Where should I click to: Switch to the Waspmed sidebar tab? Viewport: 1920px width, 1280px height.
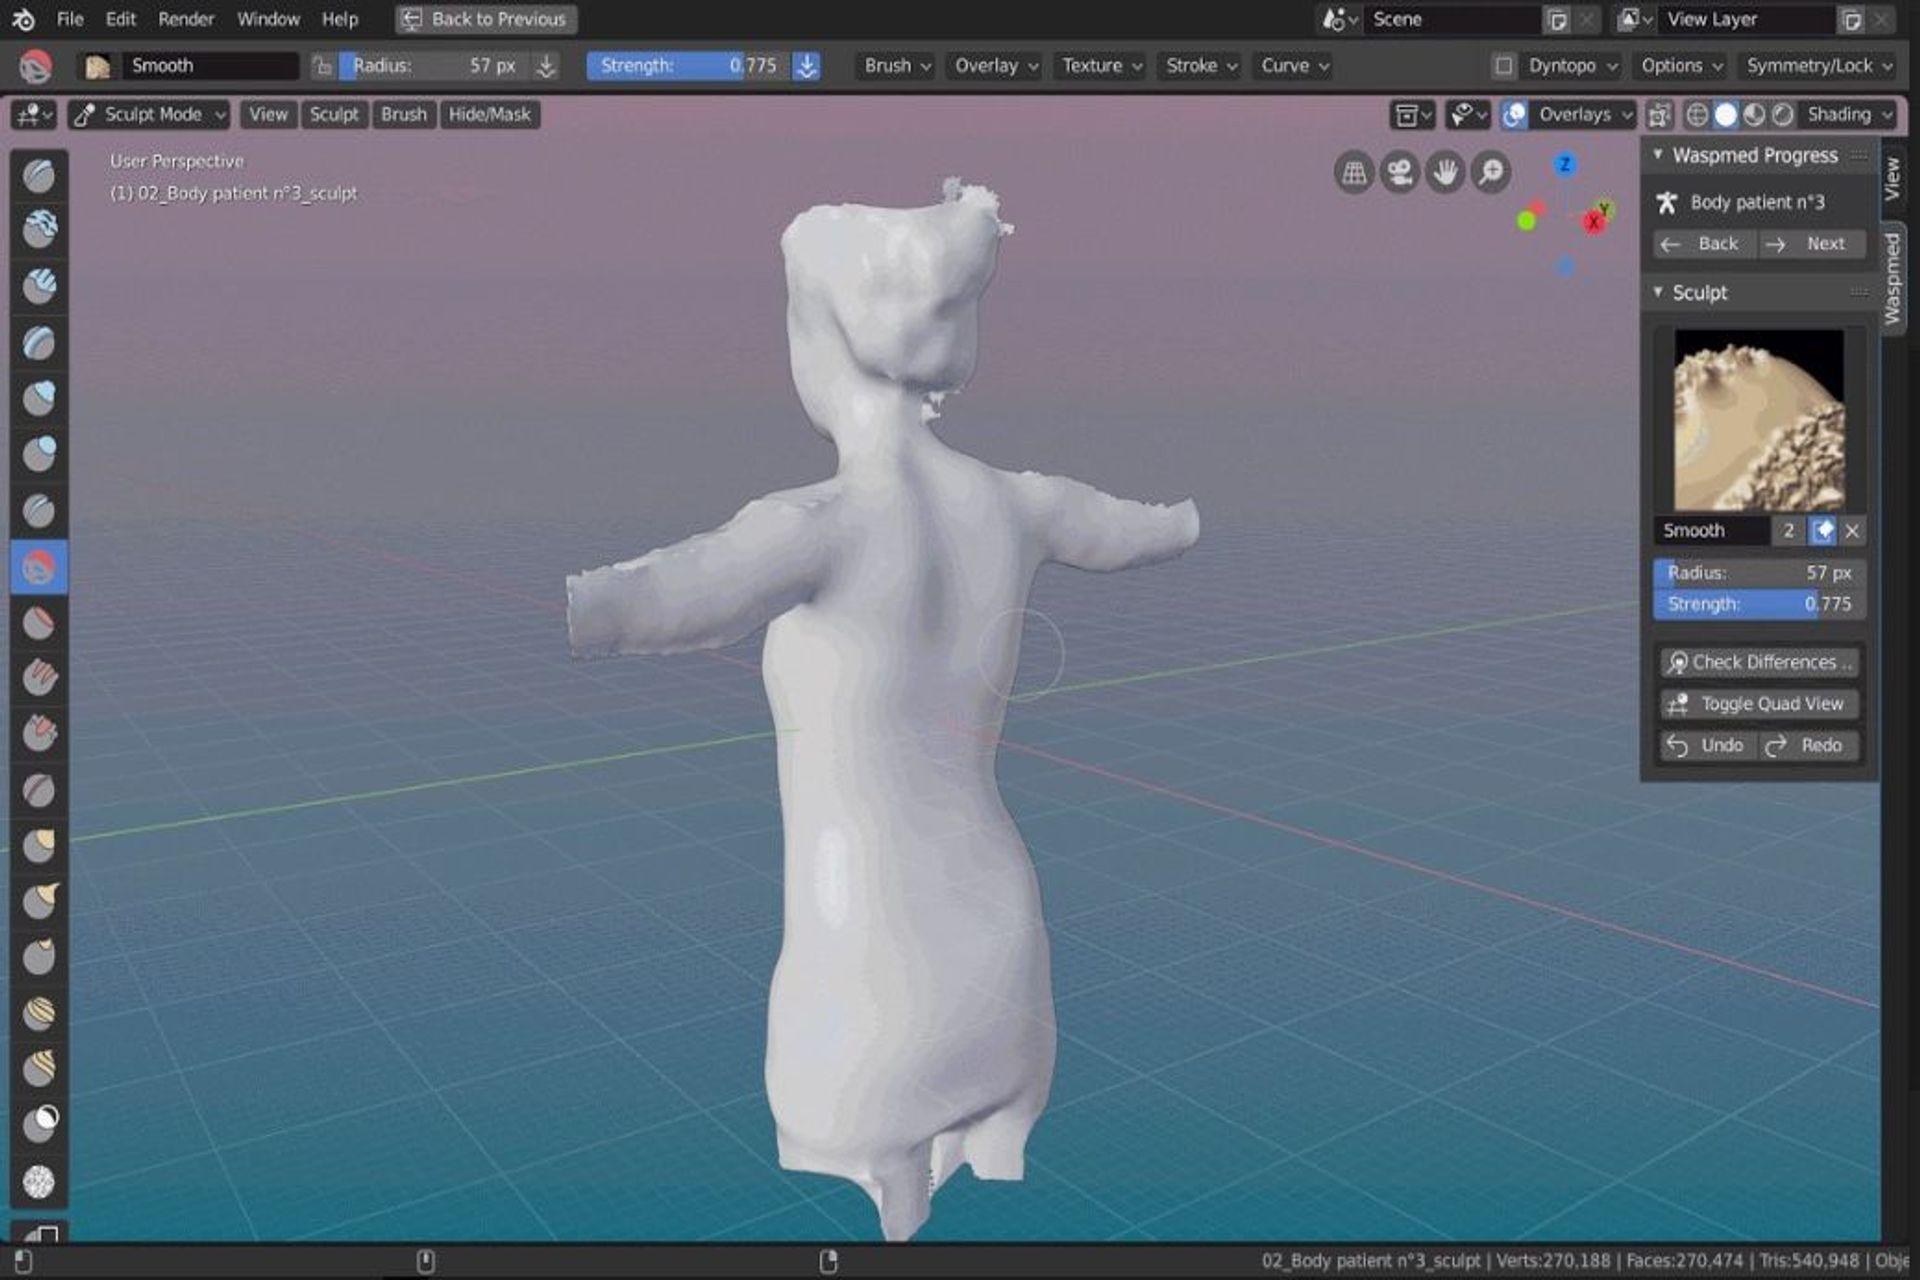pos(1892,278)
